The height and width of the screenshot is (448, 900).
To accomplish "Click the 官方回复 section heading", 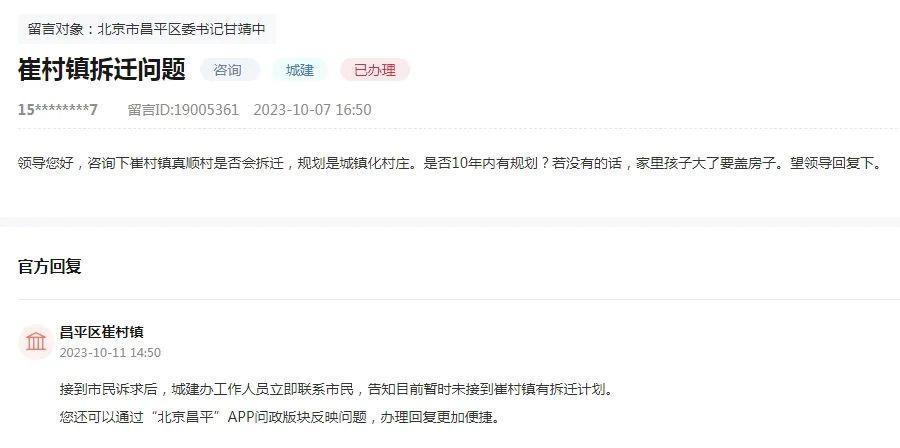I will (x=50, y=267).
